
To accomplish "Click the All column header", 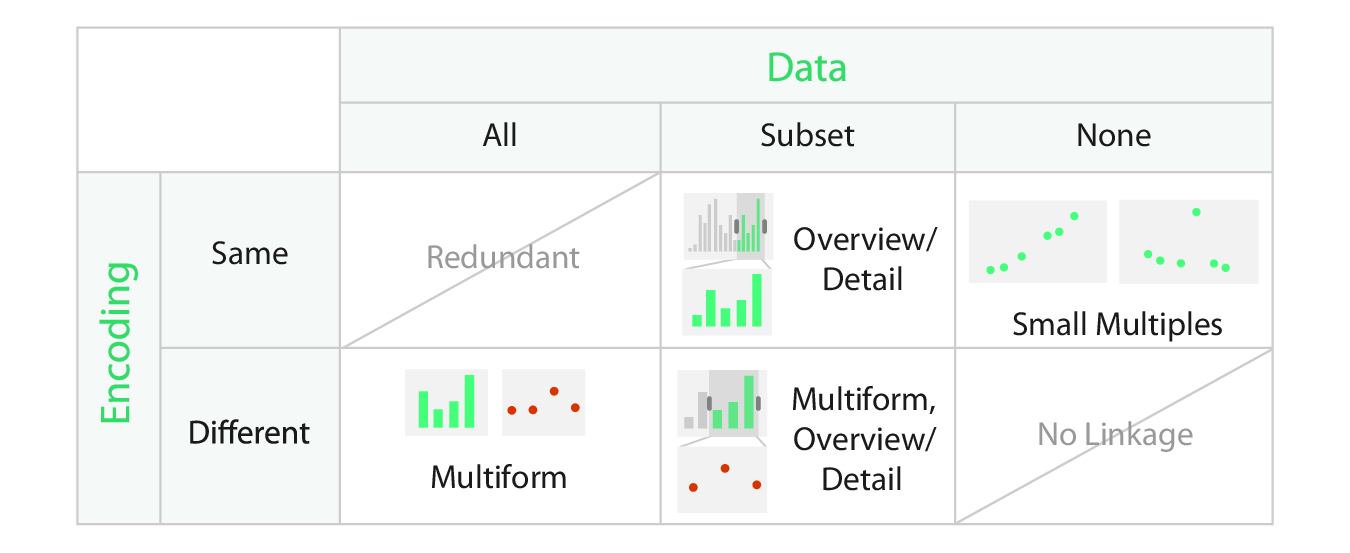I will 500,136.
